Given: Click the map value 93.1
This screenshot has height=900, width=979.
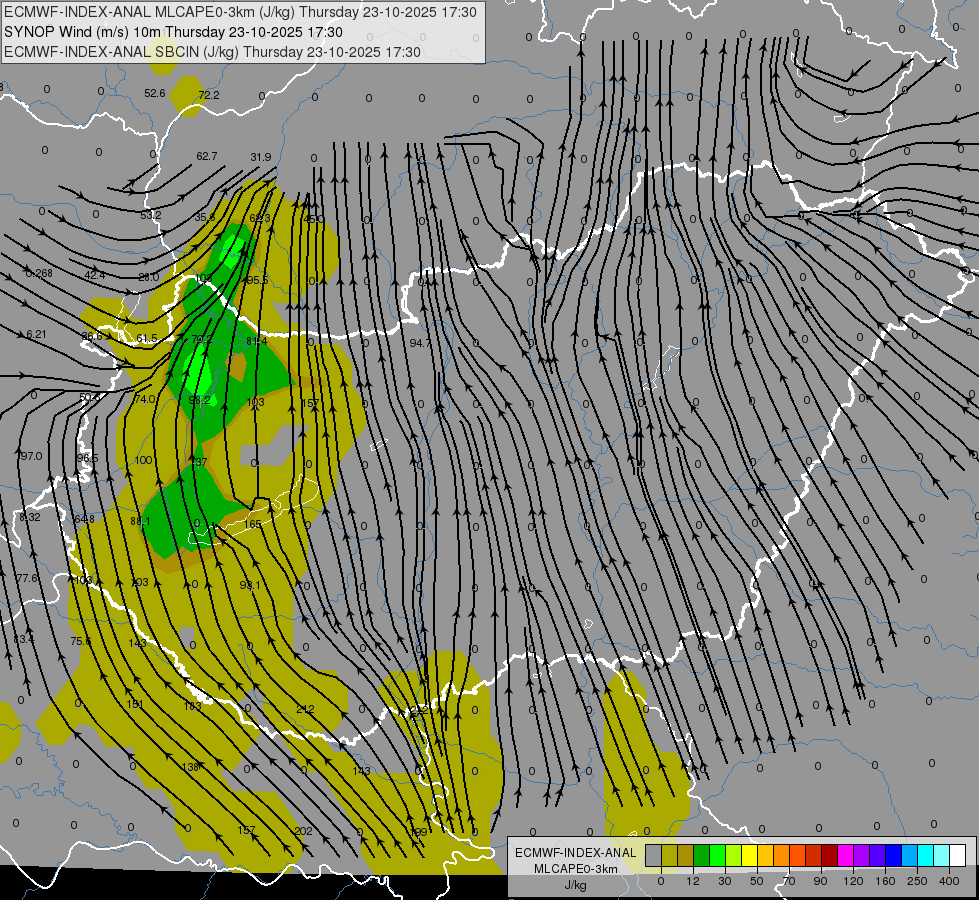Looking at the screenshot, I should click(250, 585).
